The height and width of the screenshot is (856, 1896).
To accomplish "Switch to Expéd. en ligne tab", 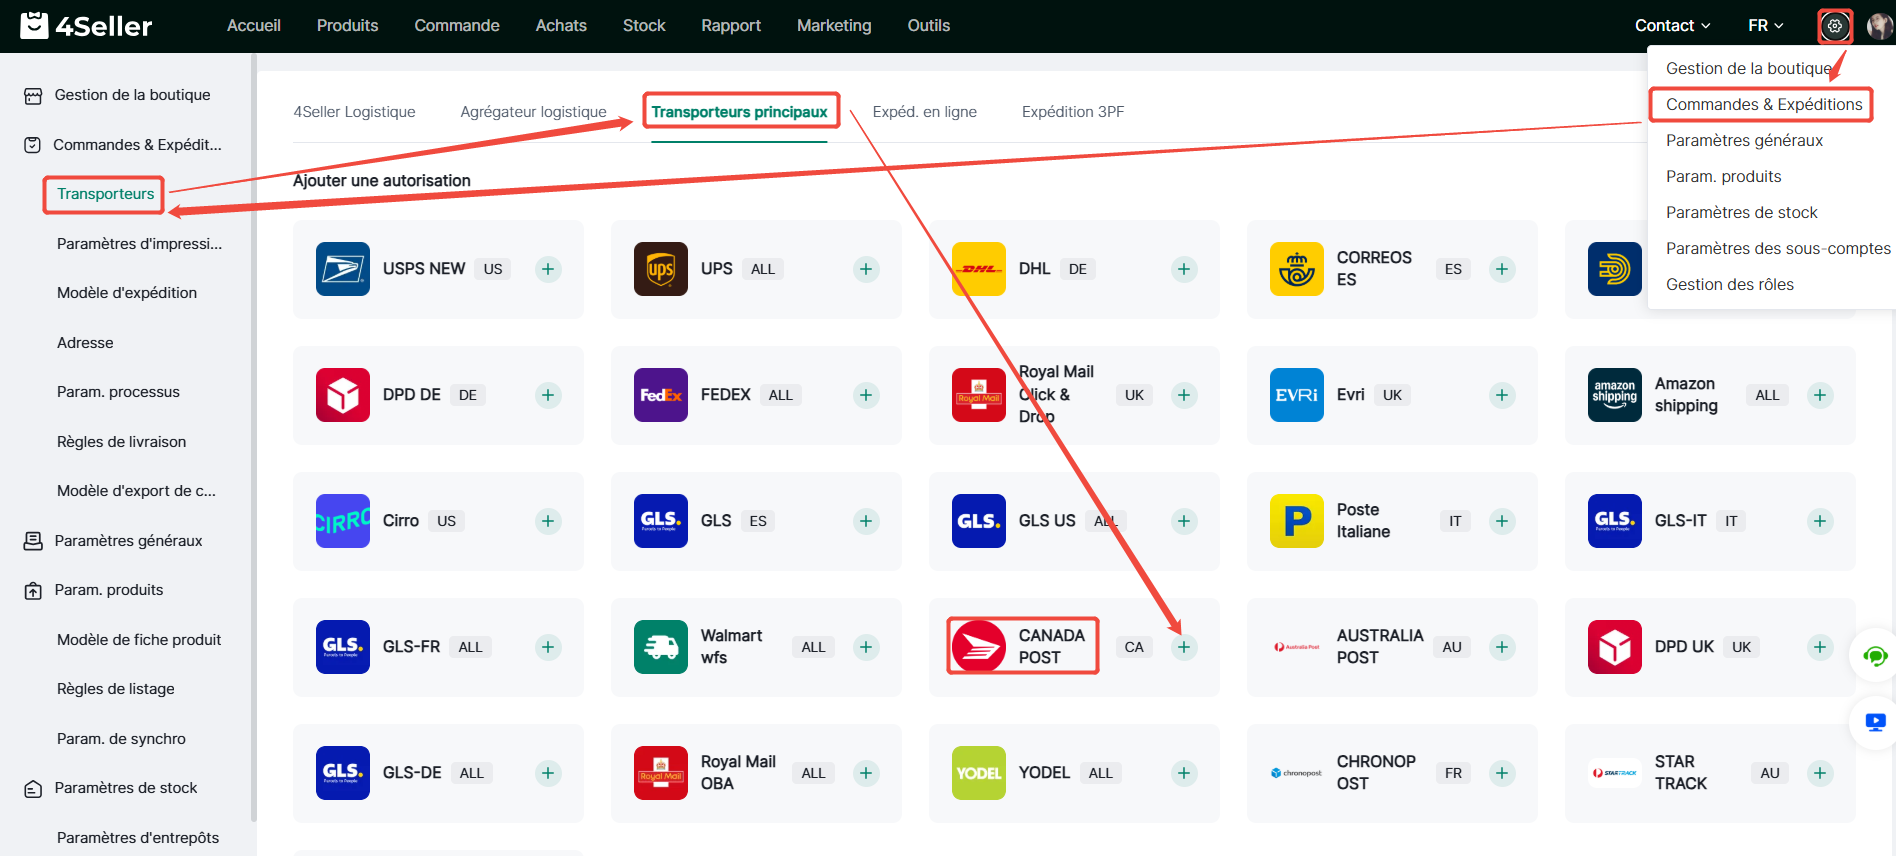I will (x=924, y=112).
